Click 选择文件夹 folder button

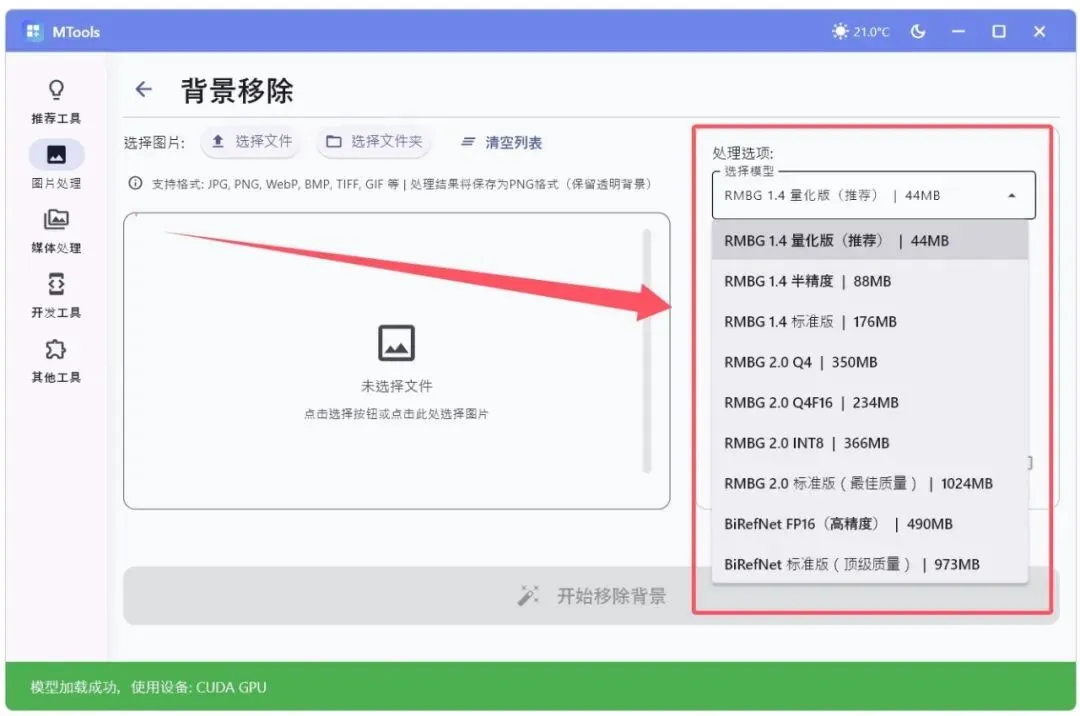pos(374,142)
